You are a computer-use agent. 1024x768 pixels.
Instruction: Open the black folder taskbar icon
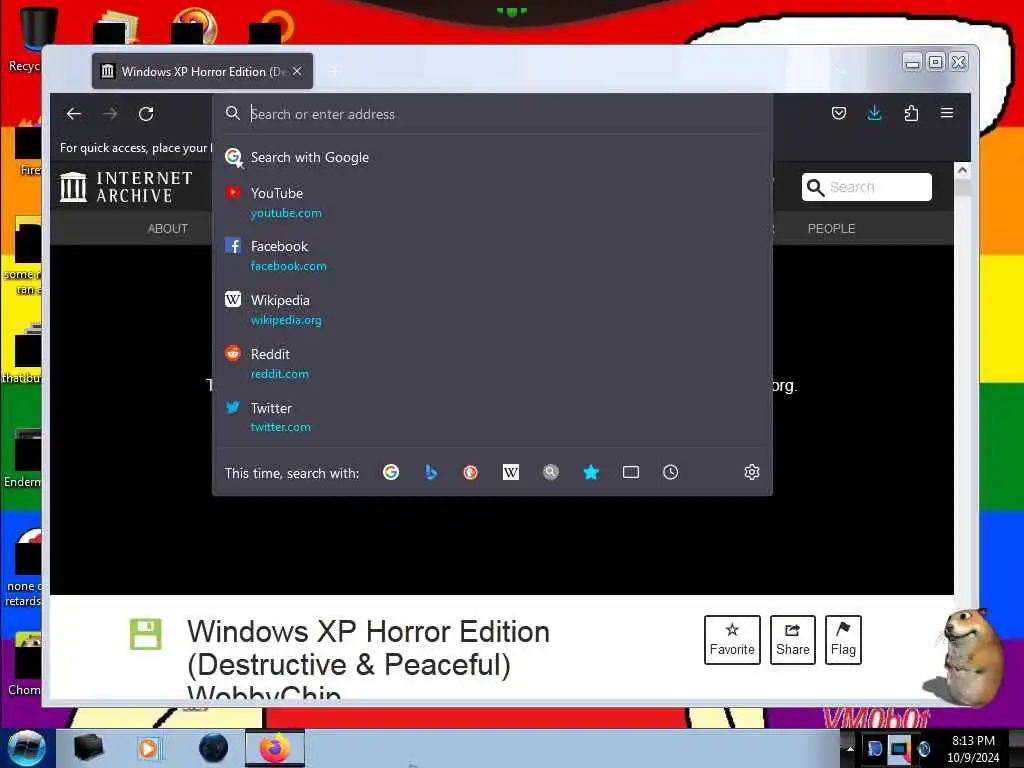pyautogui.click(x=88, y=748)
